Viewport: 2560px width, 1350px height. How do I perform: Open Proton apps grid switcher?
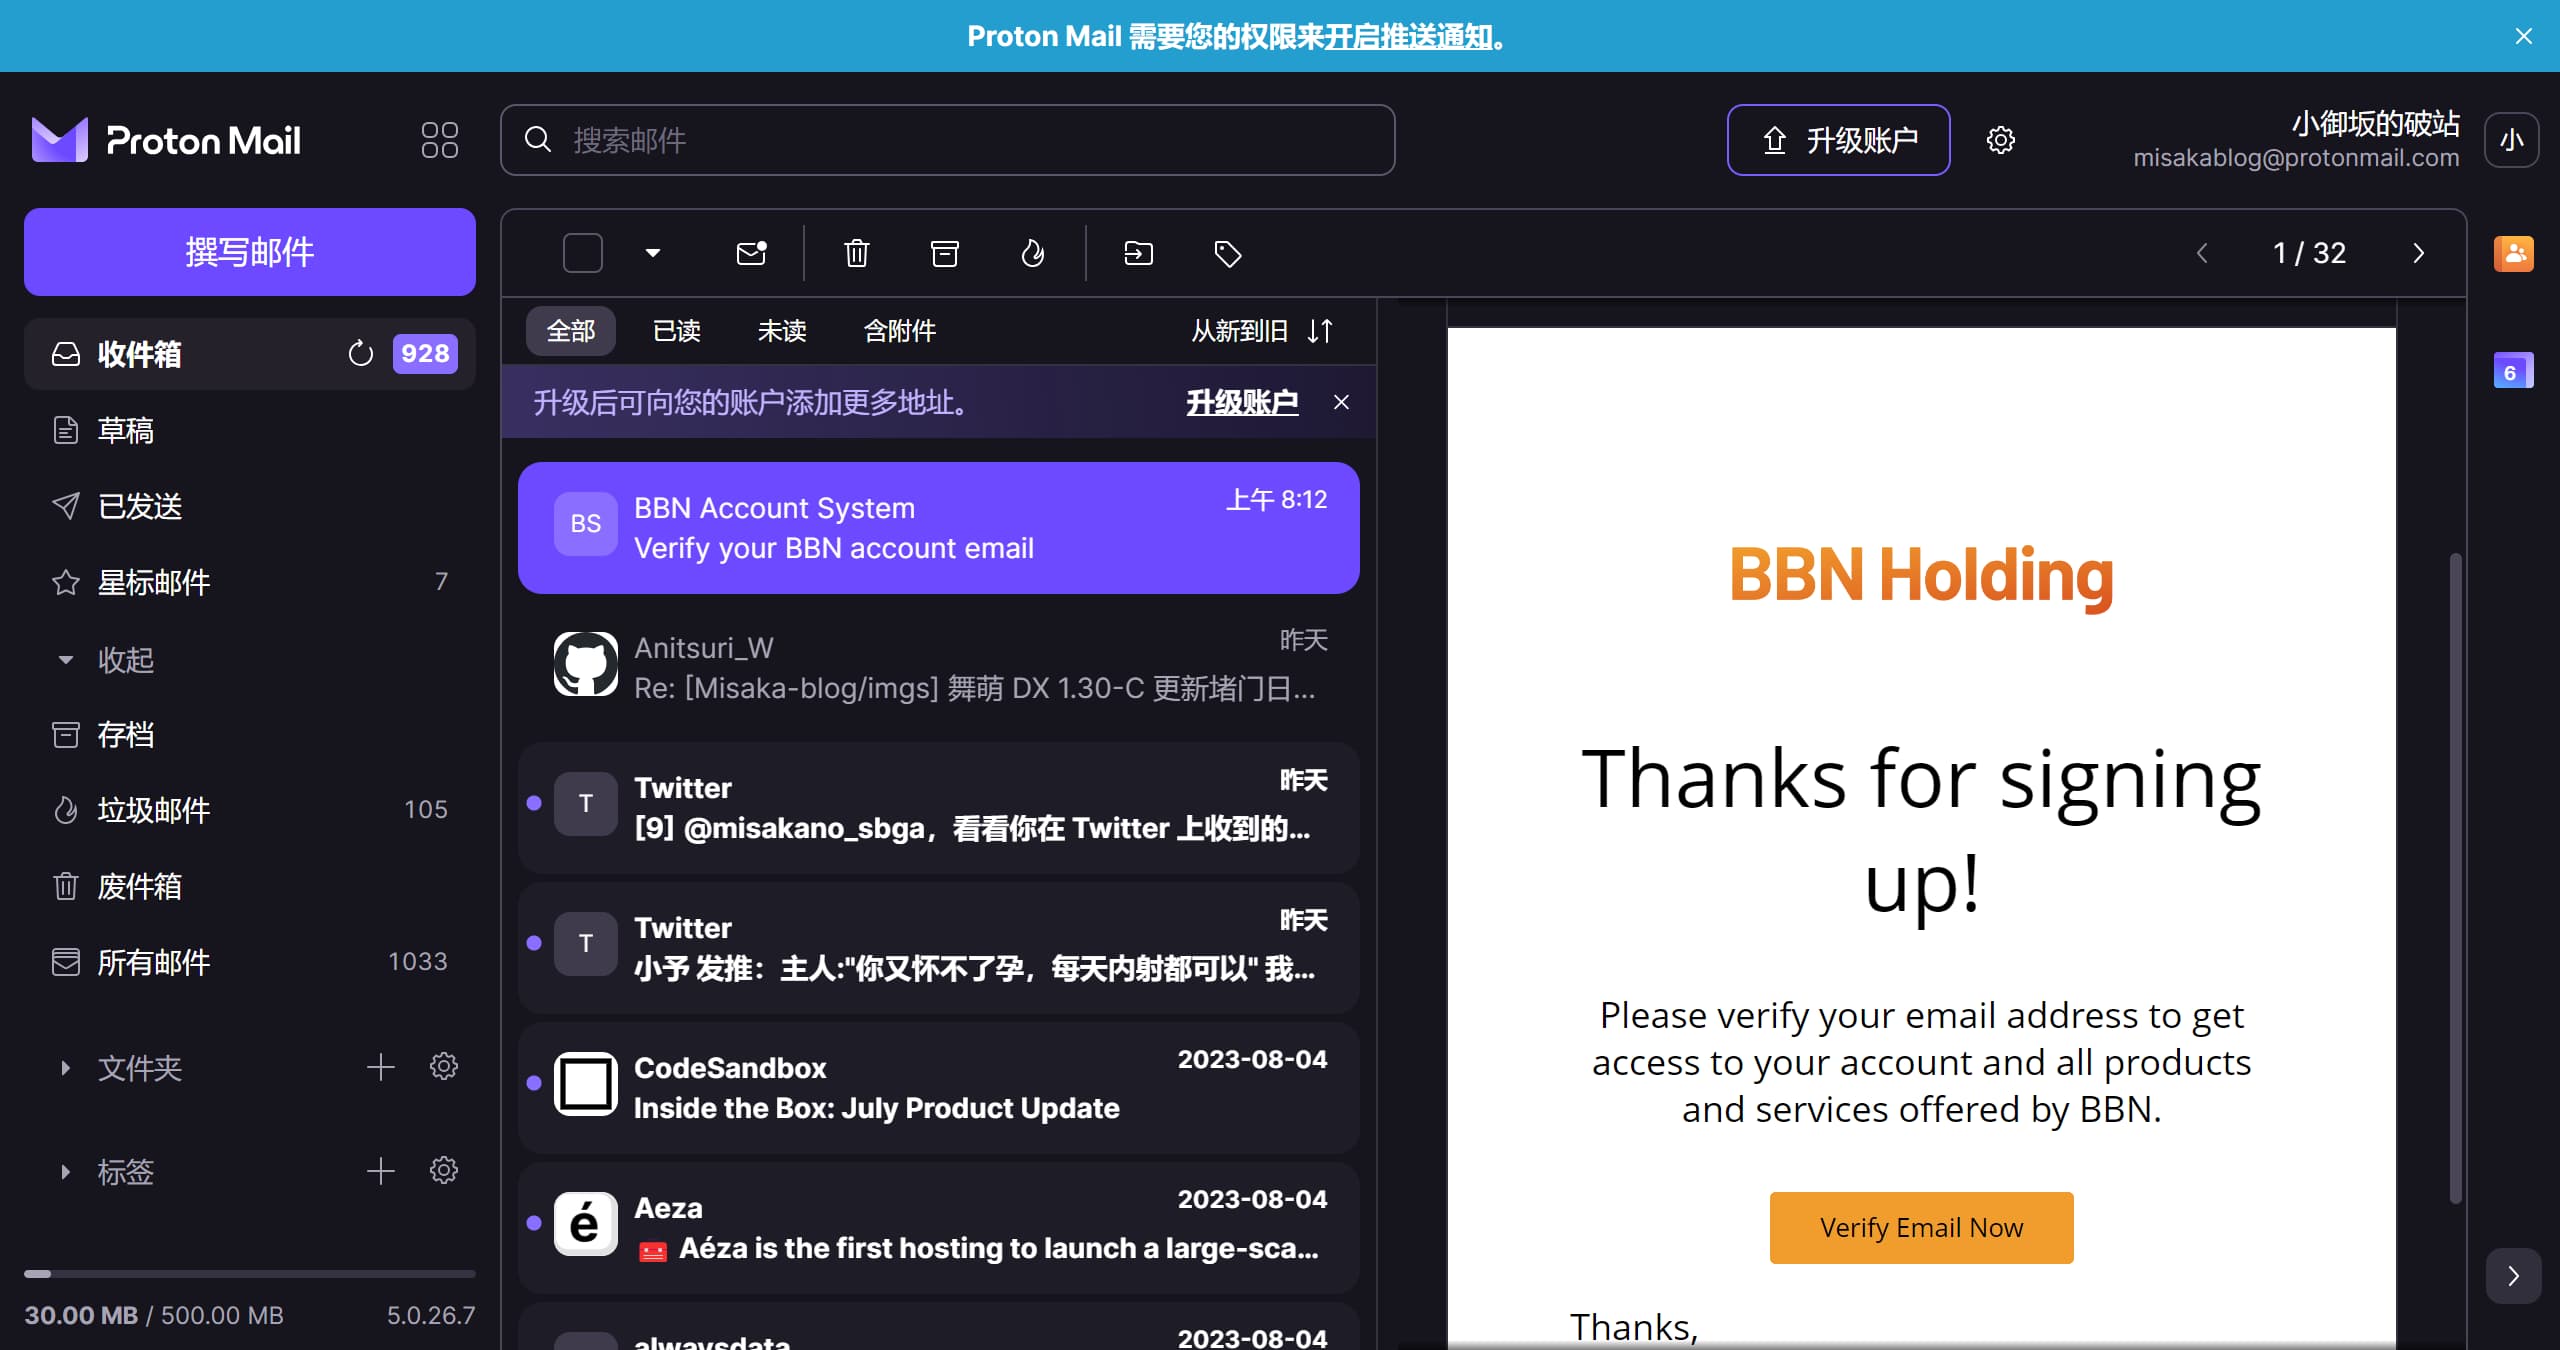tap(439, 140)
